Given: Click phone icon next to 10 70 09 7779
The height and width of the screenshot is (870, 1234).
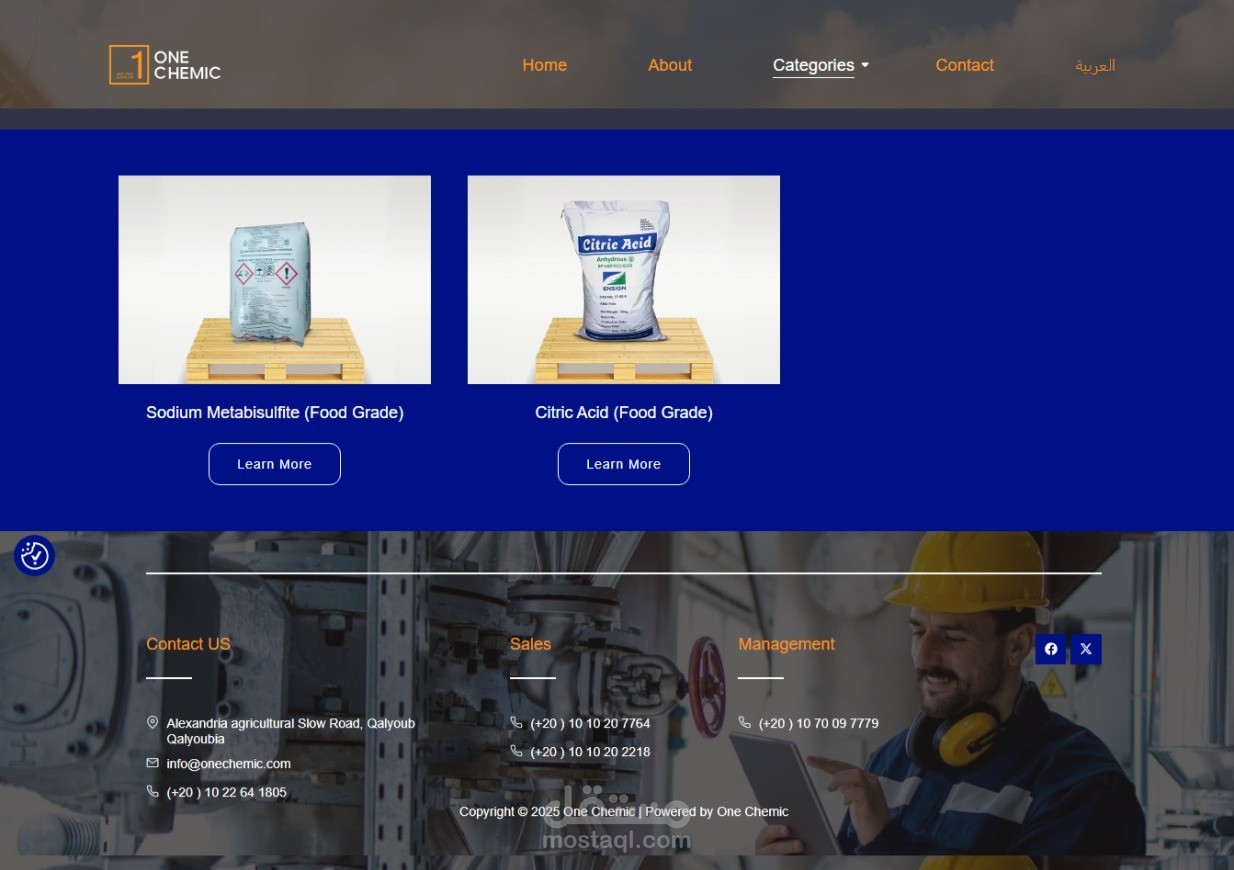Looking at the screenshot, I should tap(744, 722).
